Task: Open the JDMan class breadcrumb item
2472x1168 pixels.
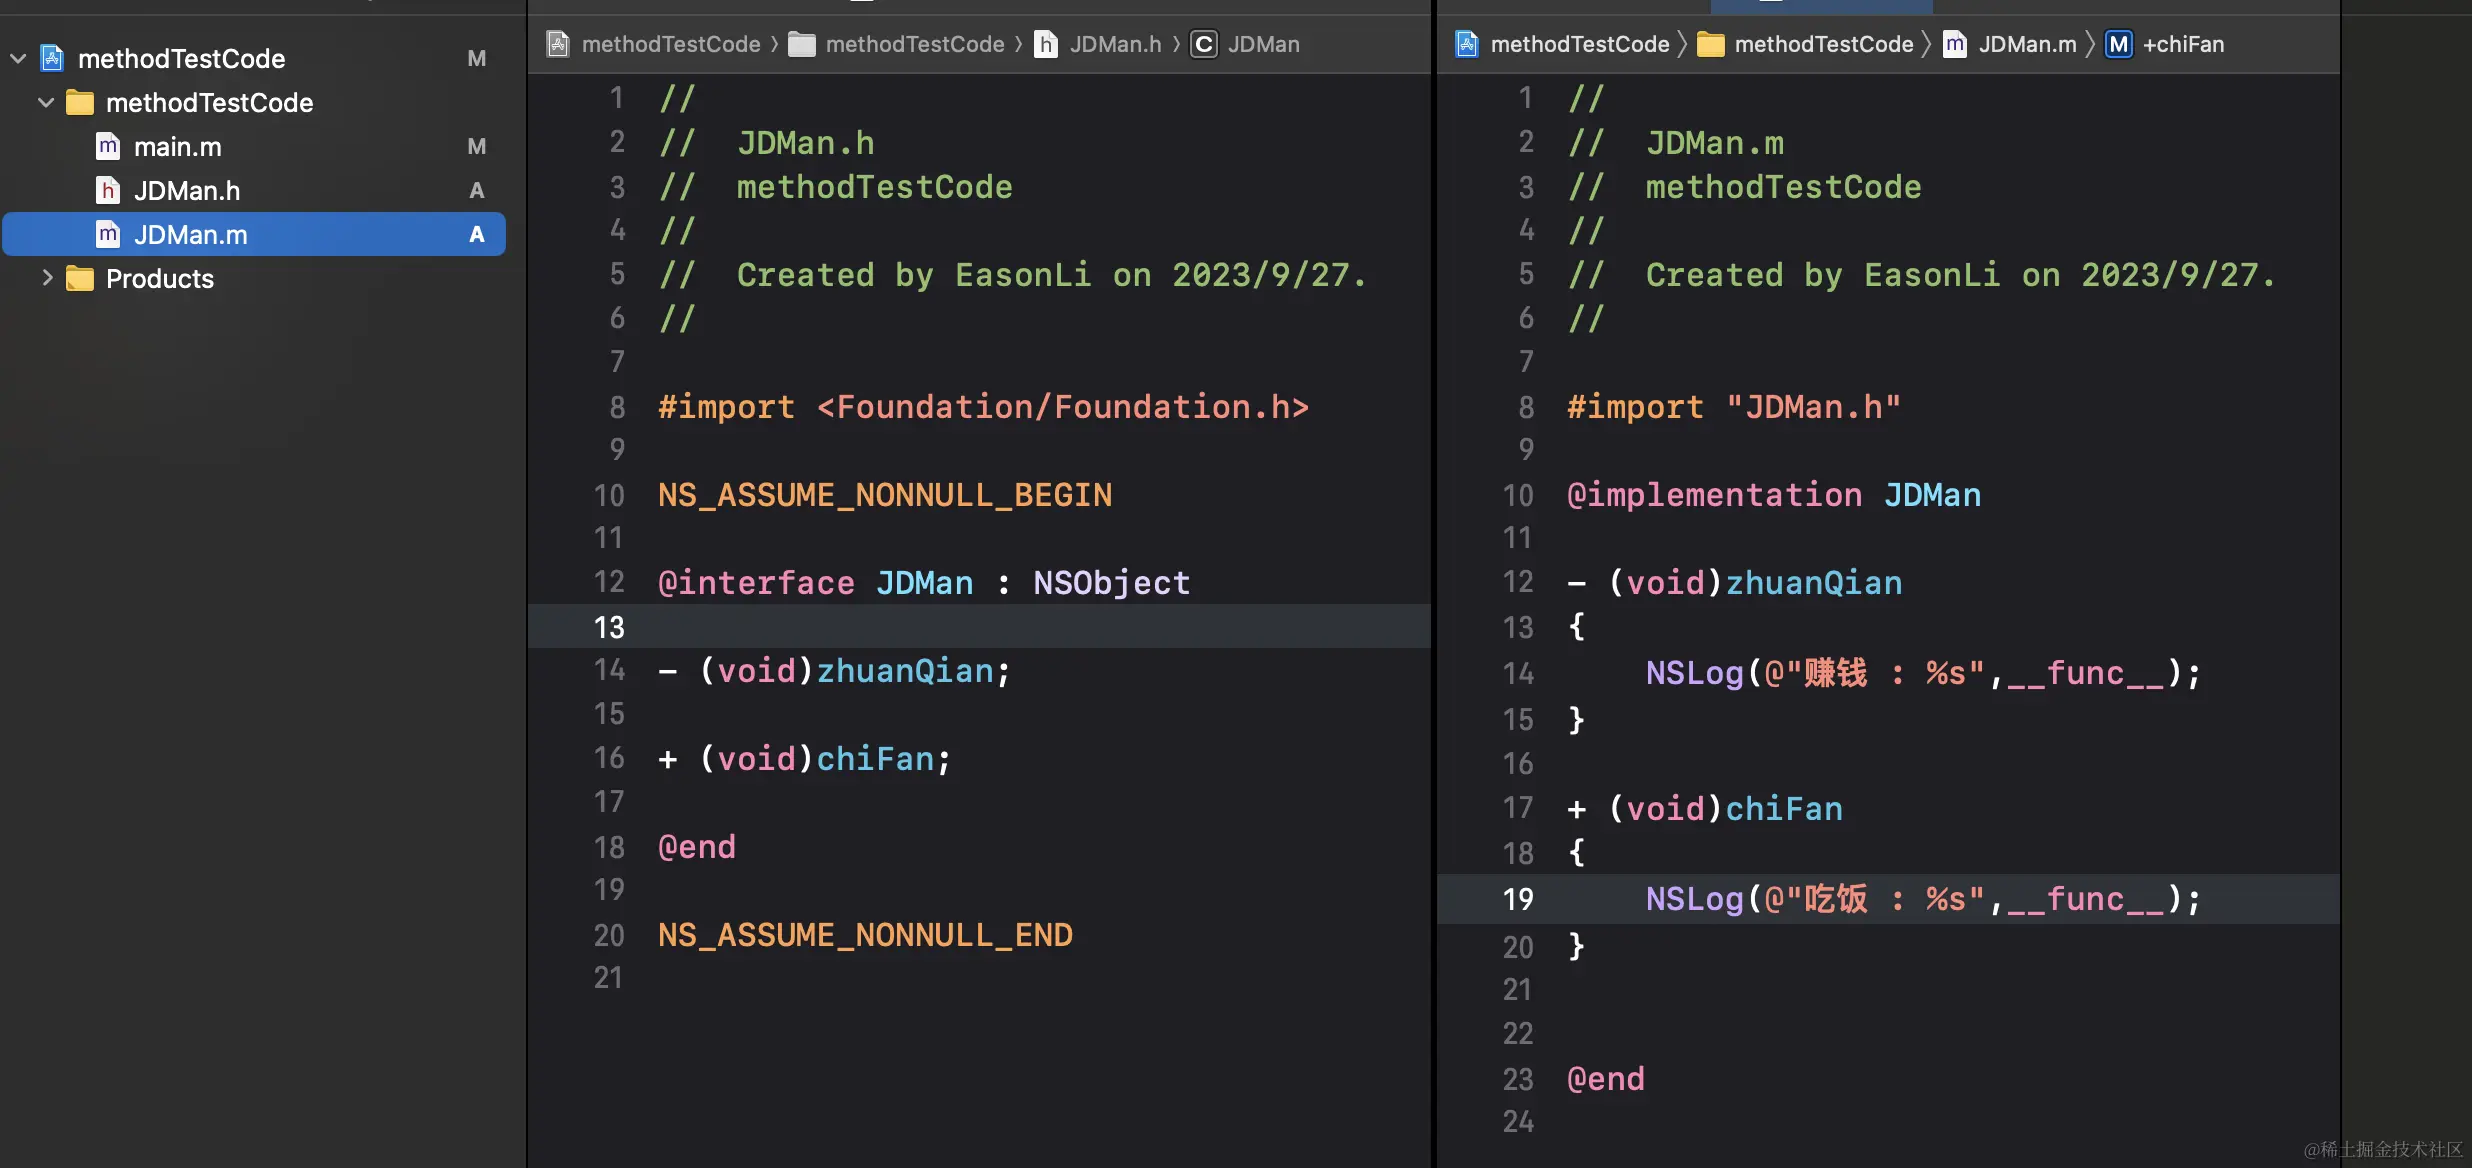Action: (1264, 44)
